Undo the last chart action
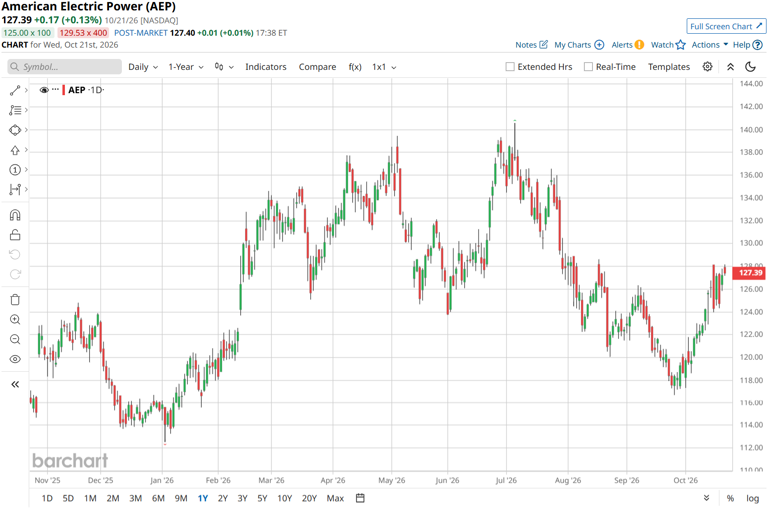This screenshot has height=509, width=768. tap(15, 254)
